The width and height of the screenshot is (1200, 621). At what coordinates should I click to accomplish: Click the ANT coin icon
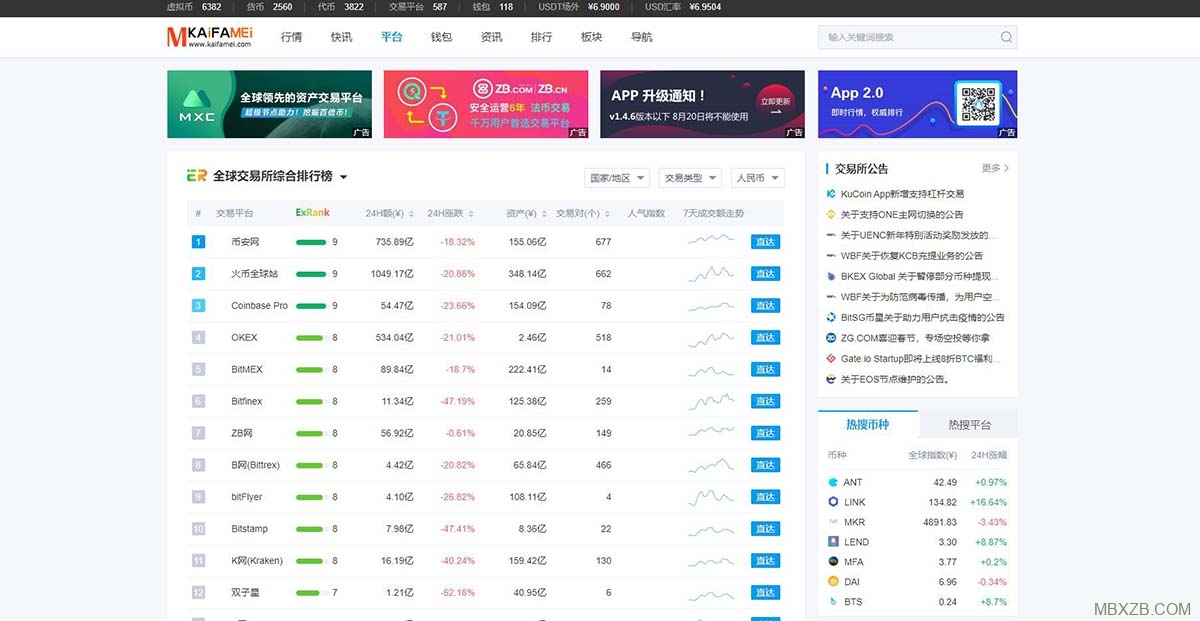[x=833, y=482]
